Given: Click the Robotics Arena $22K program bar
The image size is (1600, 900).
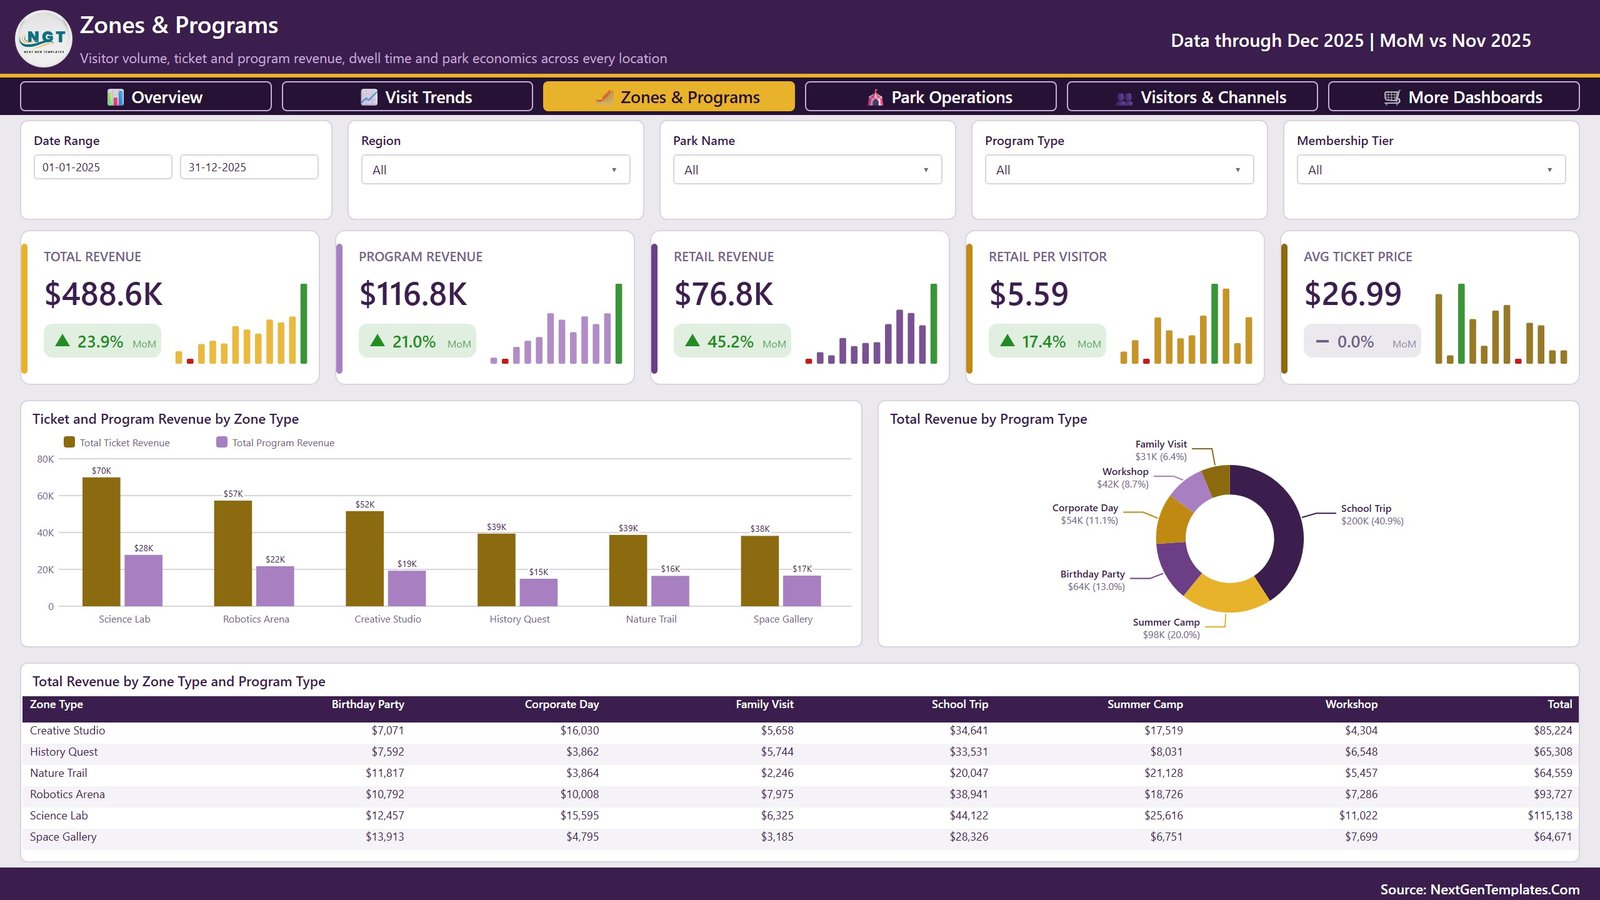Looking at the screenshot, I should coord(275,586).
